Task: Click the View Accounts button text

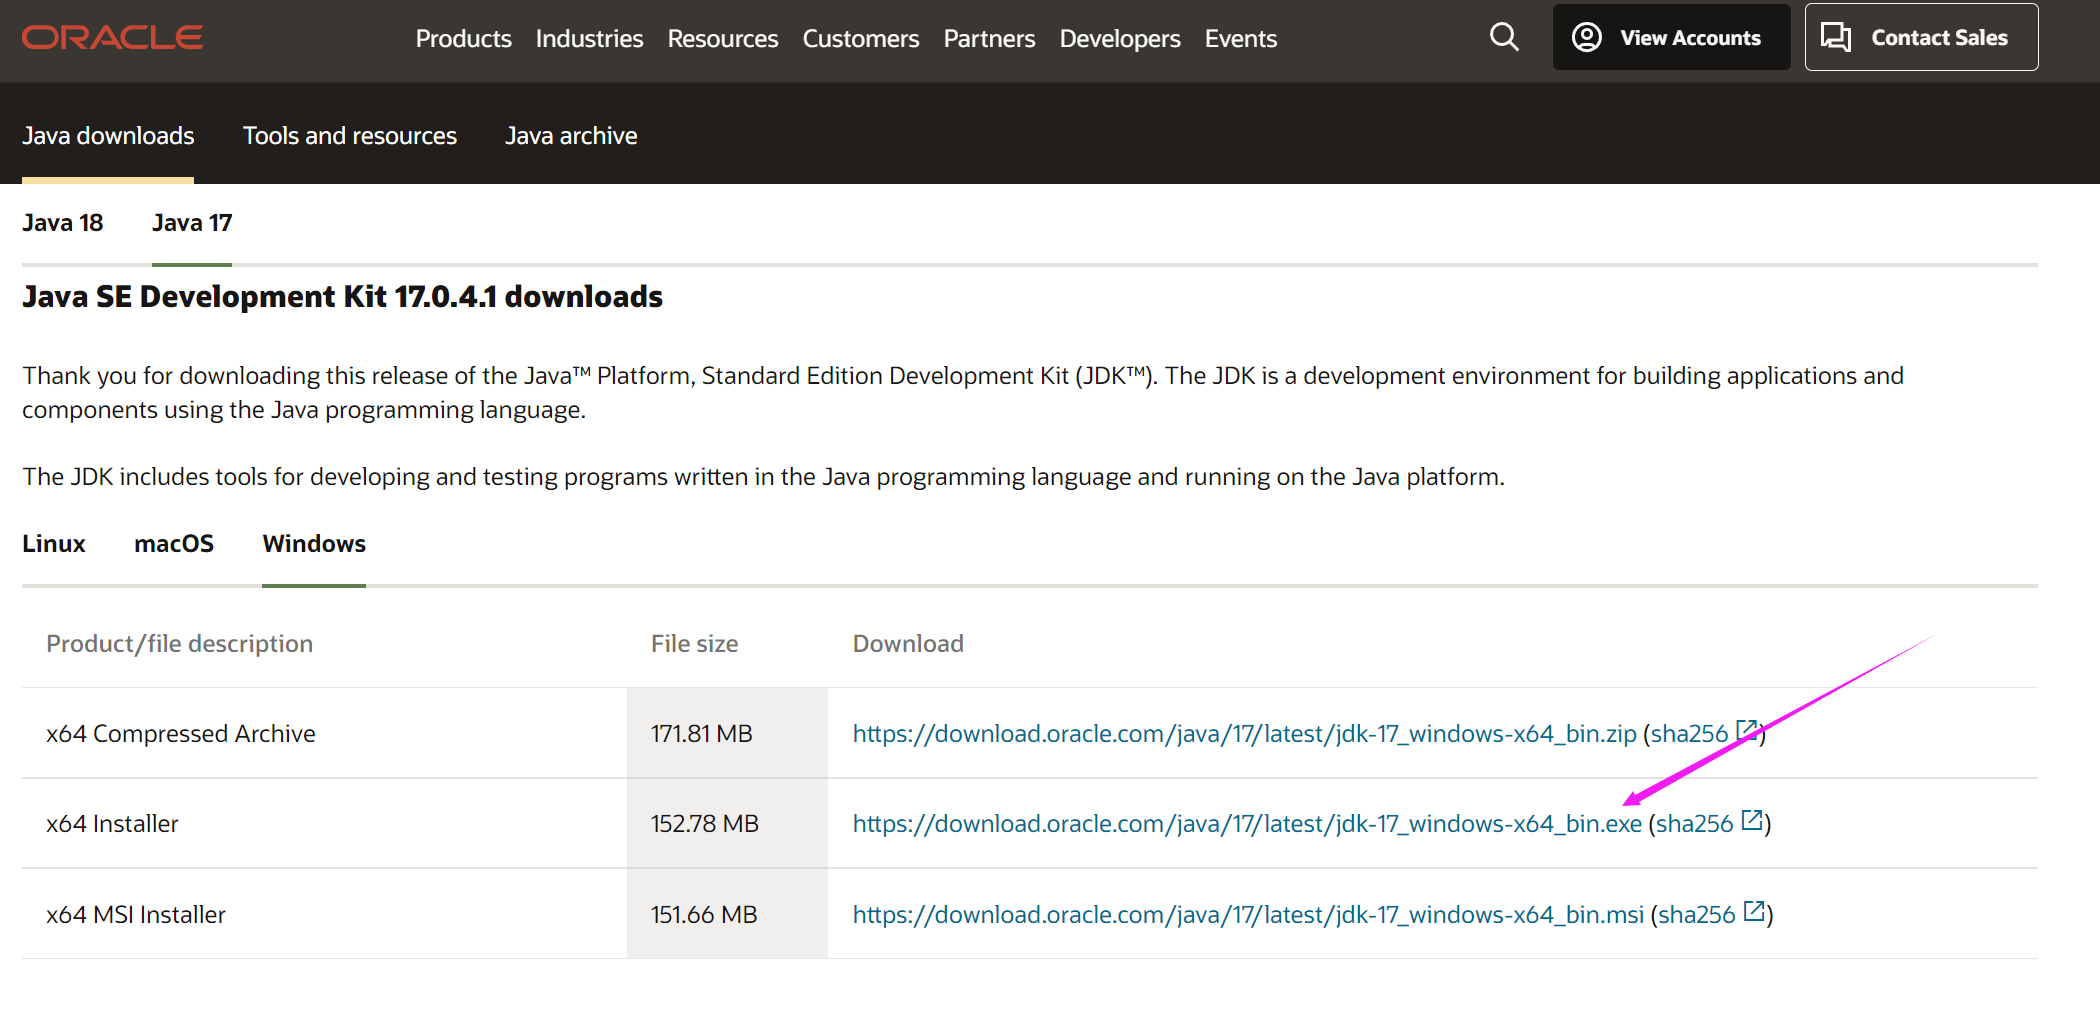Action: (1690, 37)
